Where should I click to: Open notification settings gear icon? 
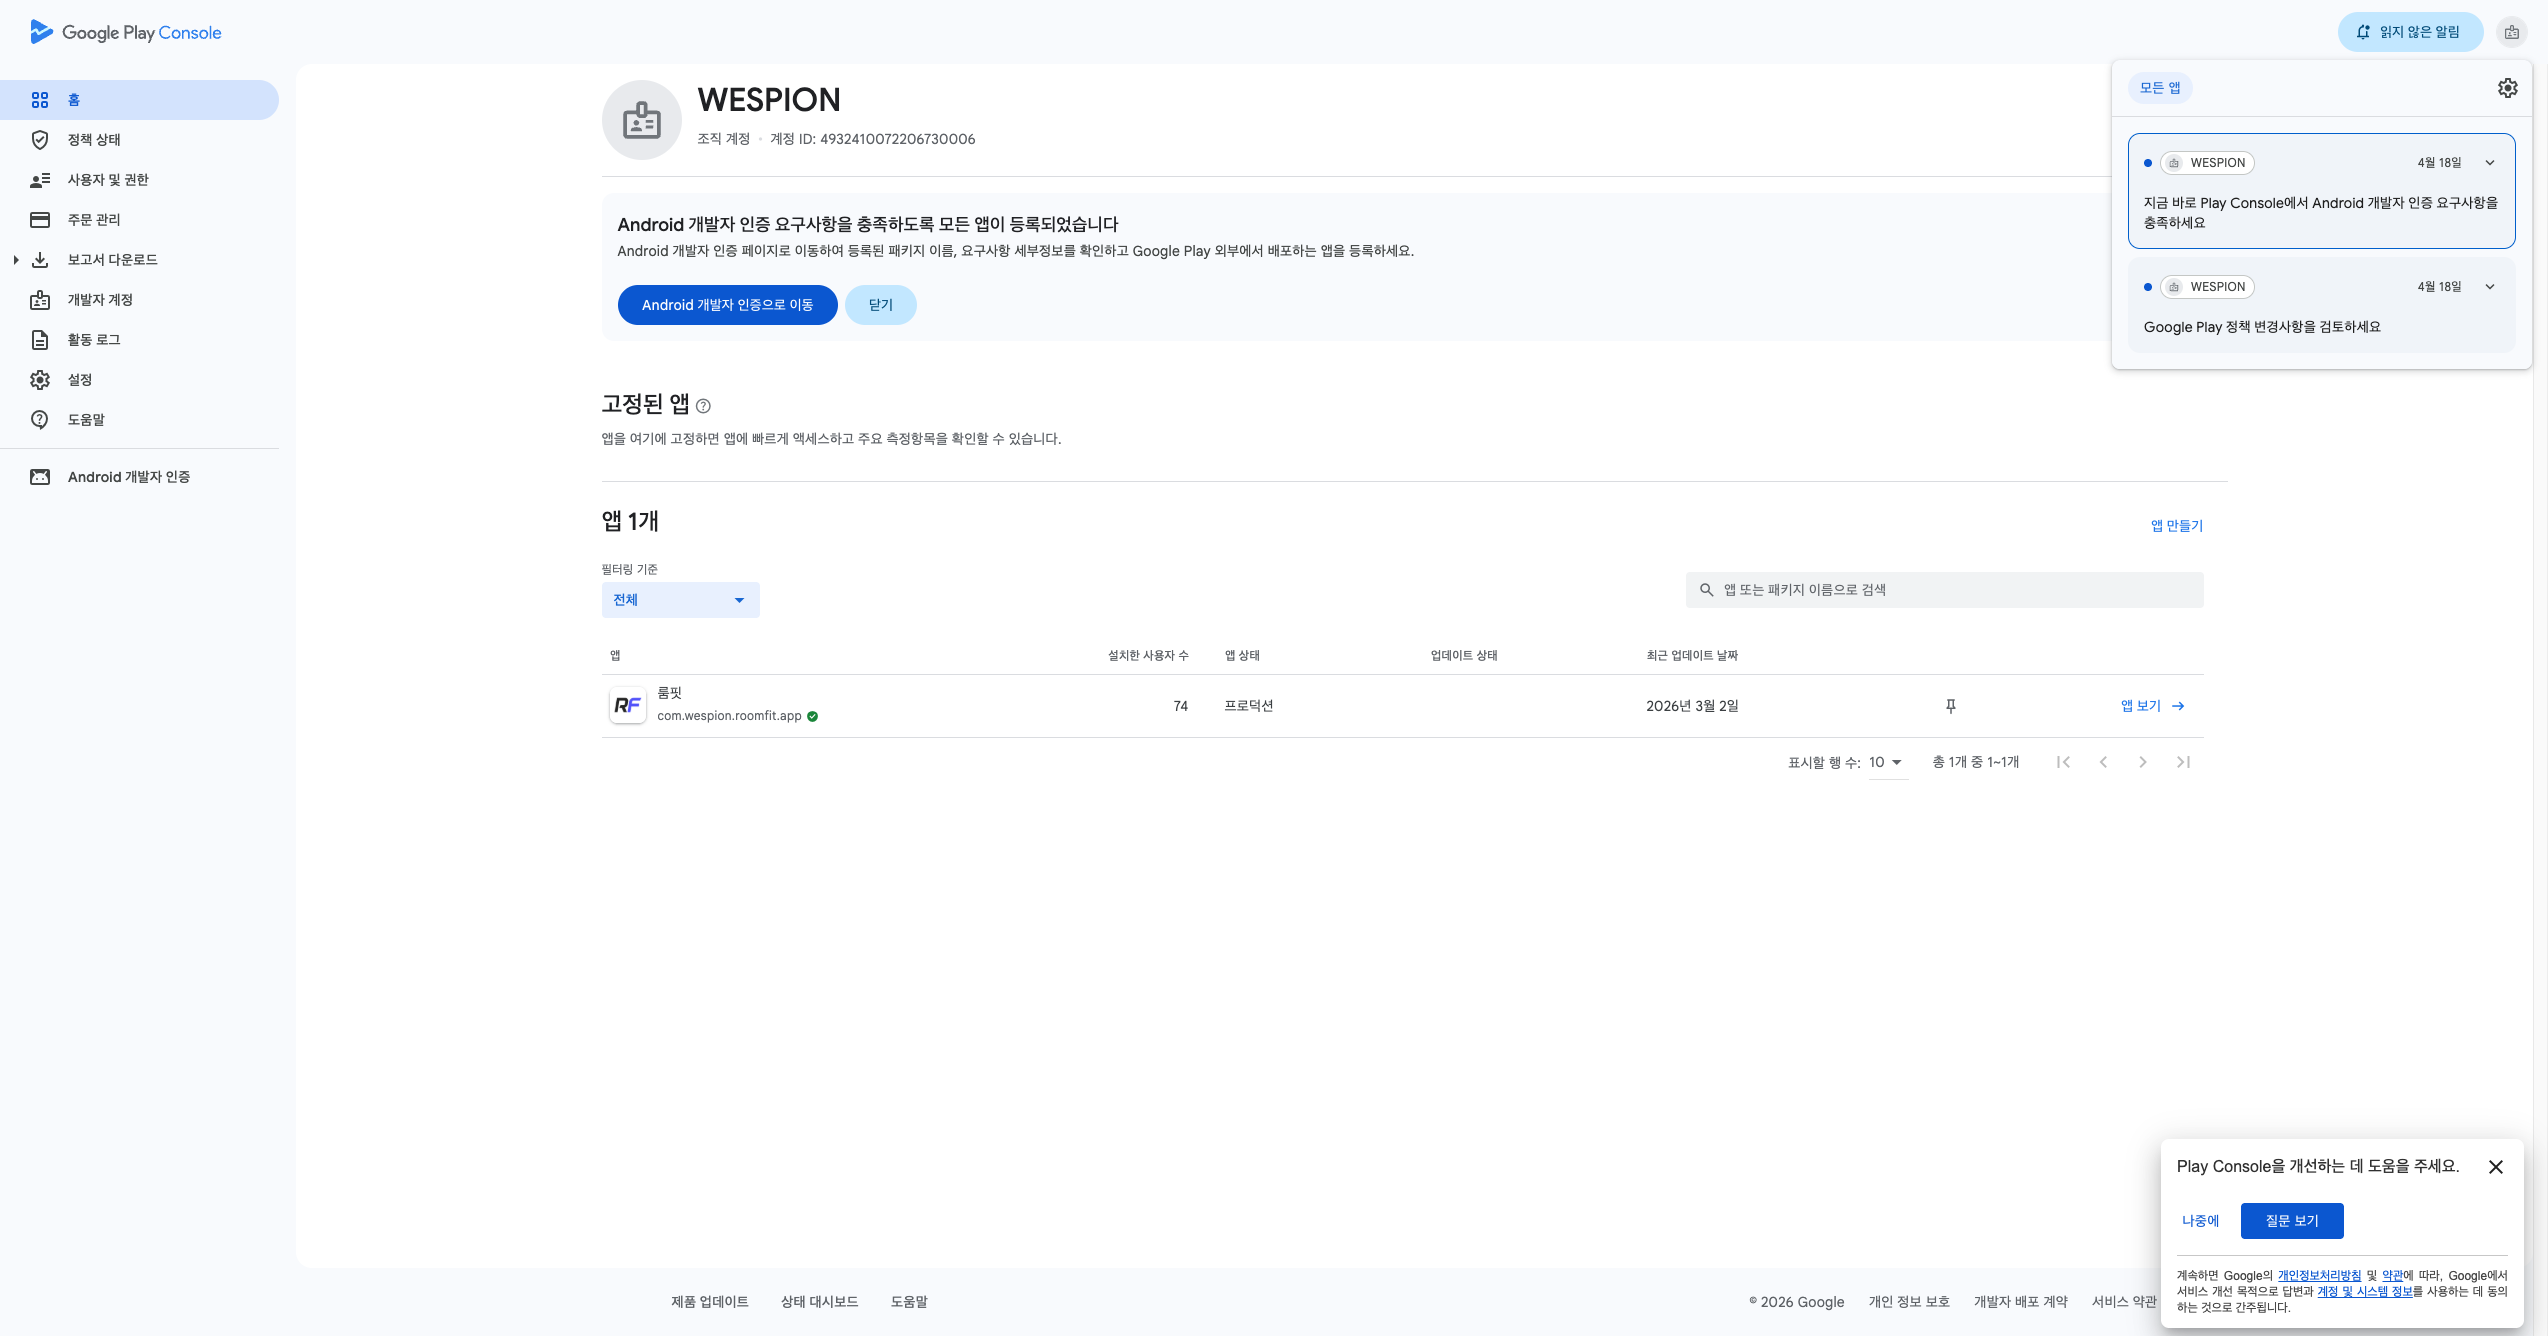[x=2507, y=88]
